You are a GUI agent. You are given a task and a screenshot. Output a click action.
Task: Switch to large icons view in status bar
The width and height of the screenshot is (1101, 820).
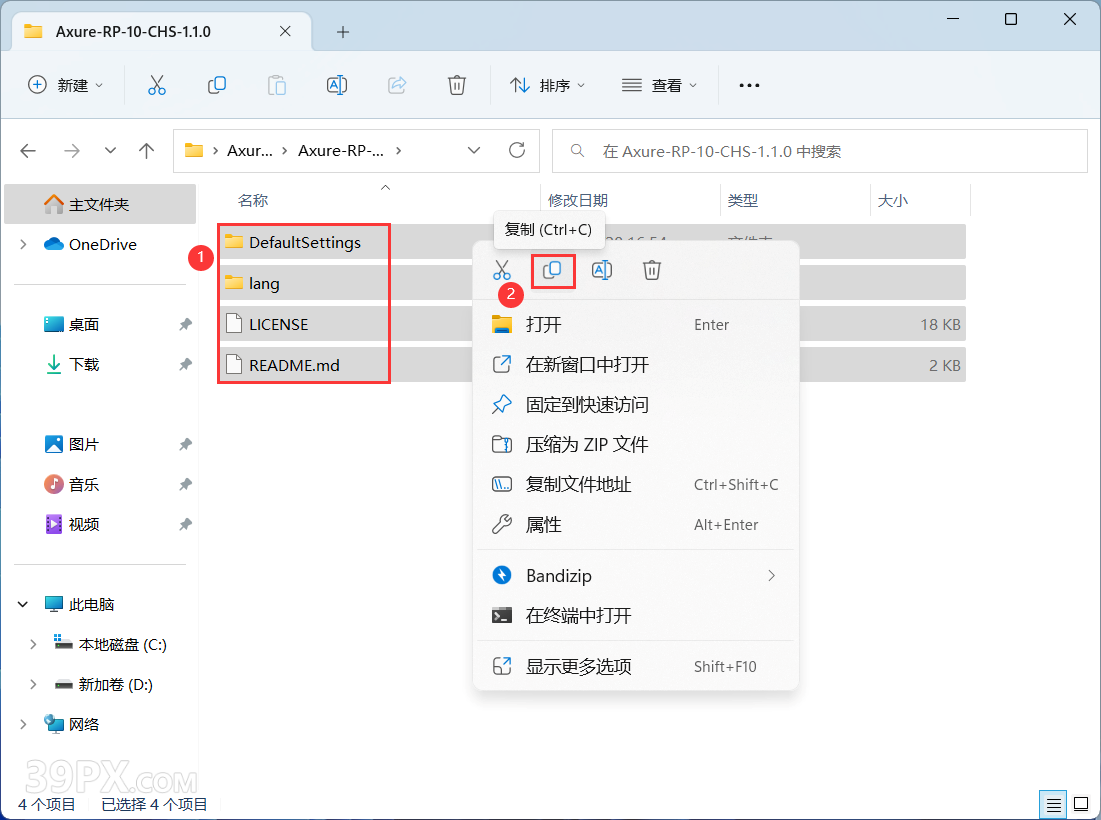(1081, 805)
